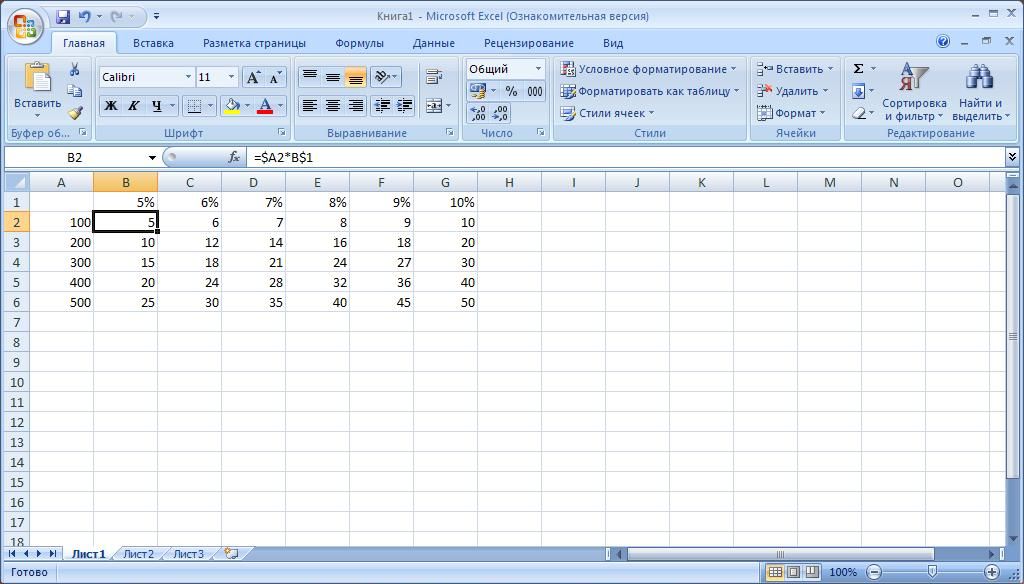Viewport: 1024px width, 584px height.
Task: Cut selection with scissors icon
Action: click(x=74, y=69)
